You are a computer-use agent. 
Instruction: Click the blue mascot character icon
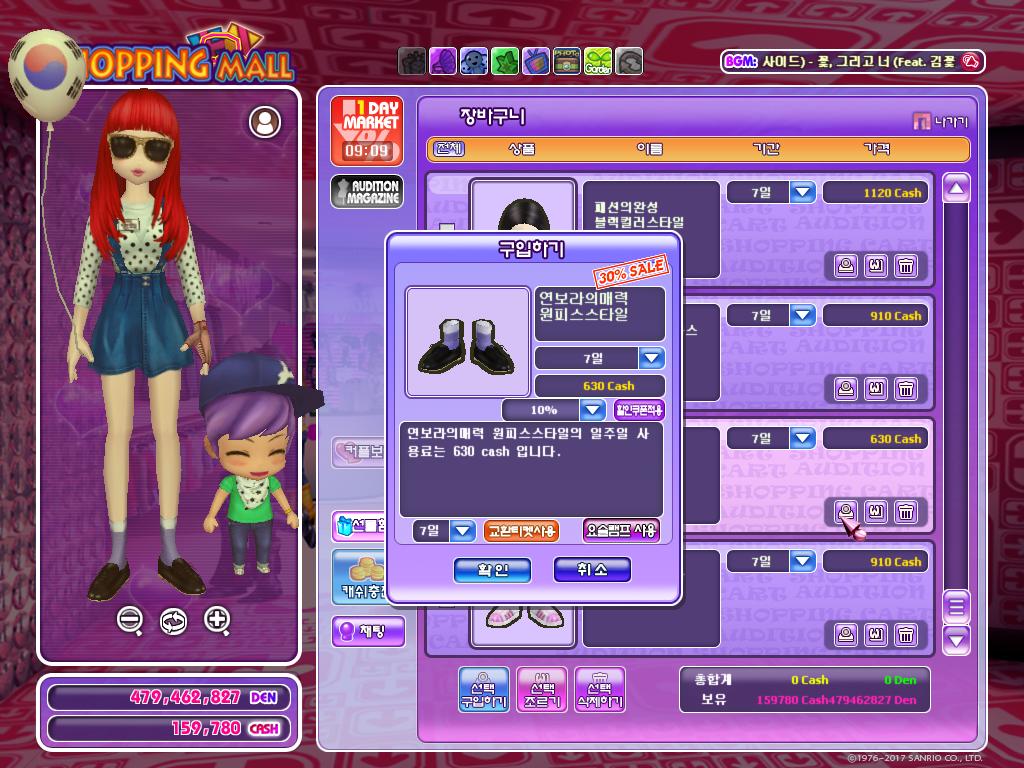pyautogui.click(x=473, y=61)
